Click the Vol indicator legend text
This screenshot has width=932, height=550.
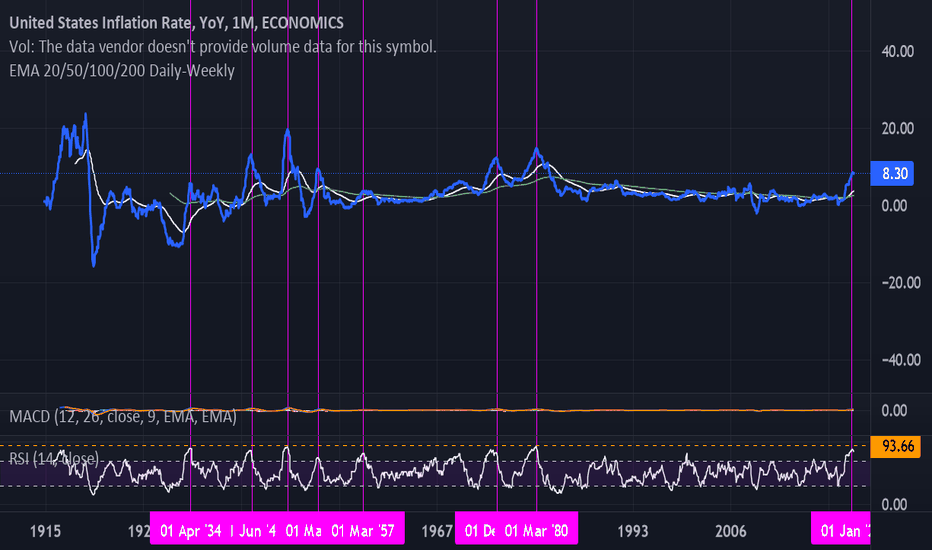[222, 47]
